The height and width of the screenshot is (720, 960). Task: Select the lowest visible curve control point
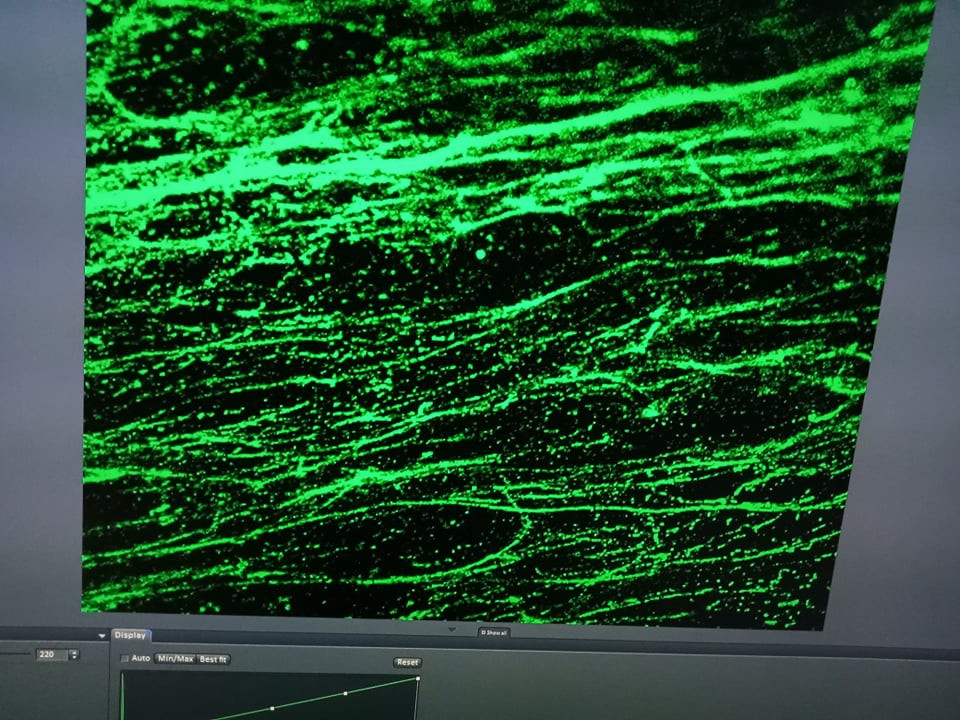pyautogui.click(x=272, y=708)
